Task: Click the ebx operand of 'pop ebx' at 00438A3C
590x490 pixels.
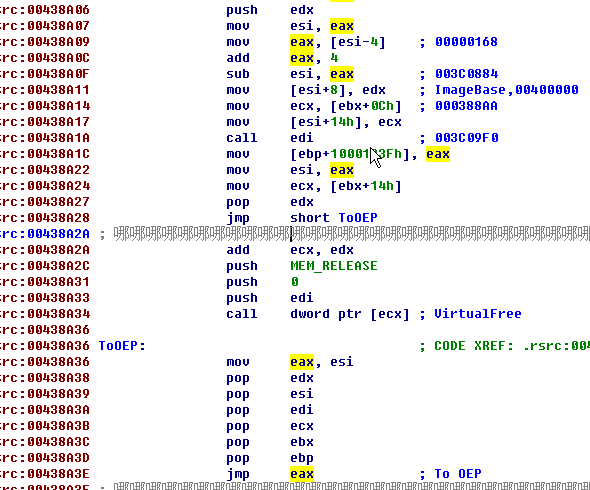Action: [x=302, y=442]
